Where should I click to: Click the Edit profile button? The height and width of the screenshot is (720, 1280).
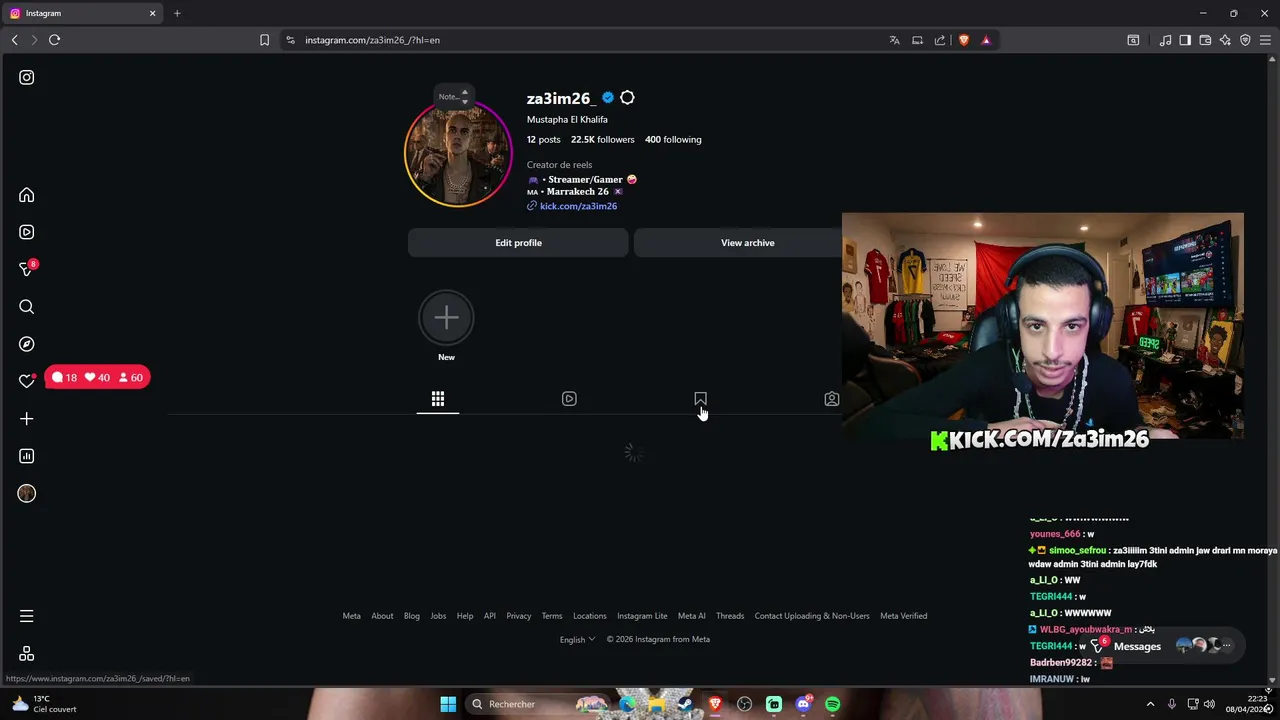(x=518, y=243)
